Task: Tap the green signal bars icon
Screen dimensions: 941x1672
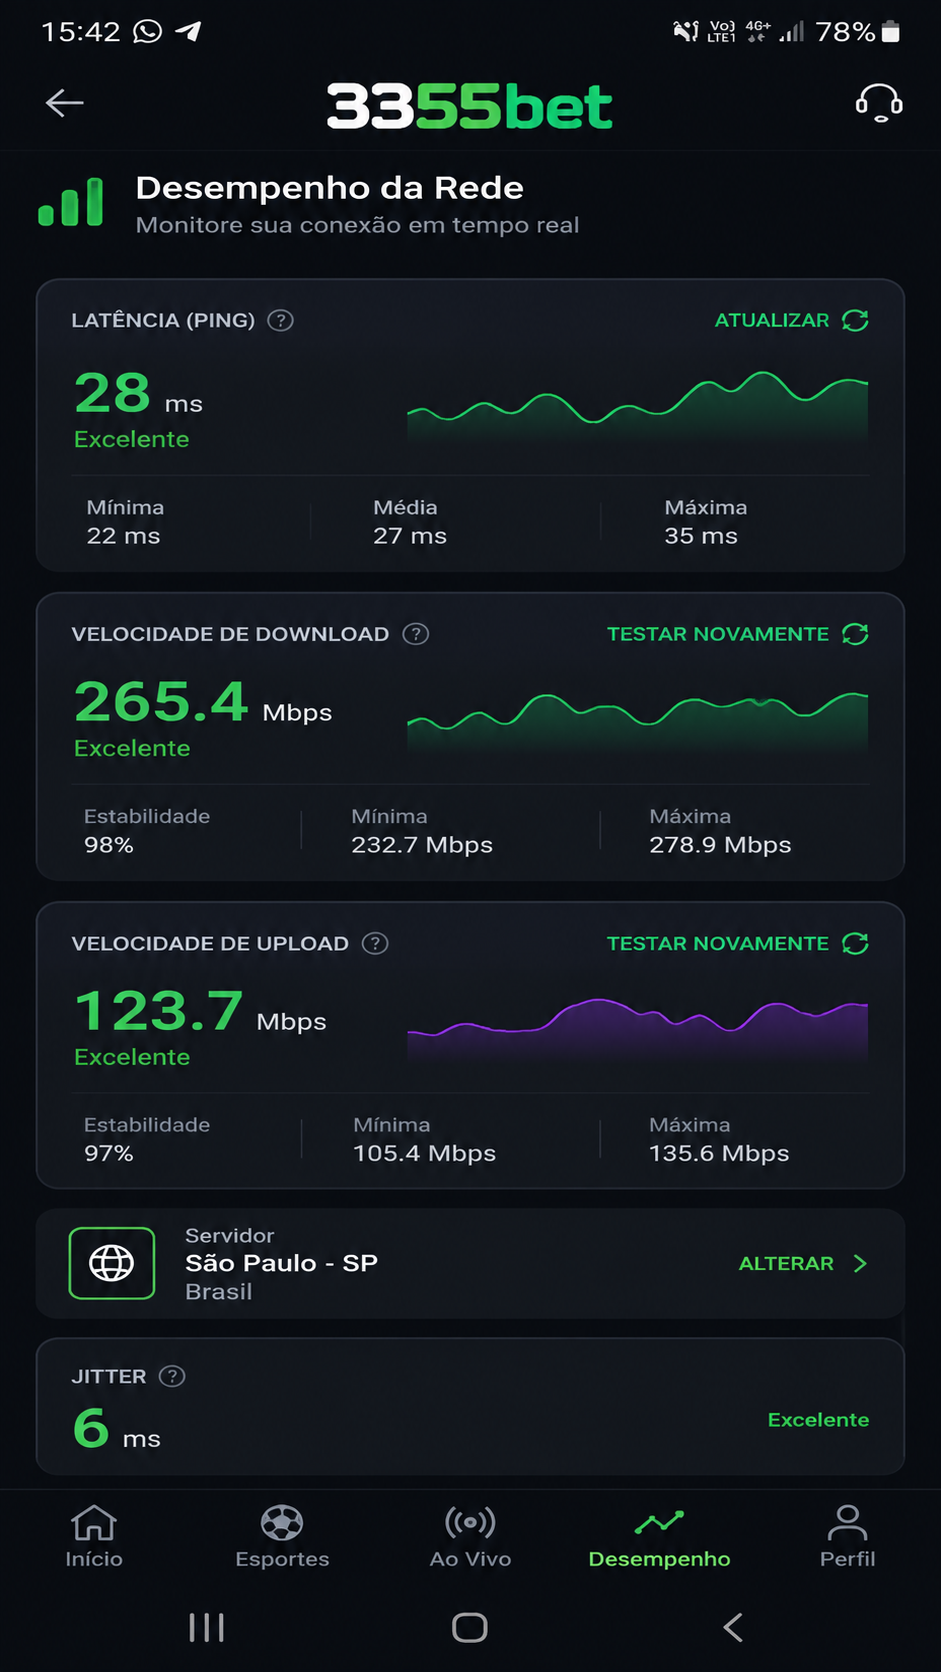Action: 70,201
